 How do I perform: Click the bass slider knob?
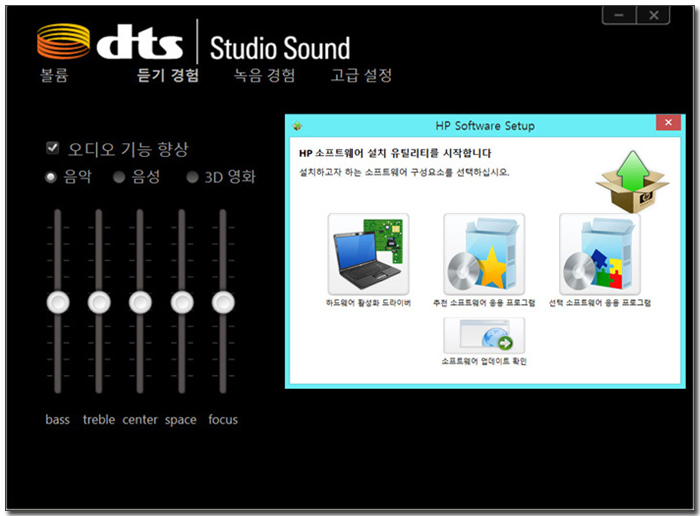(x=58, y=303)
